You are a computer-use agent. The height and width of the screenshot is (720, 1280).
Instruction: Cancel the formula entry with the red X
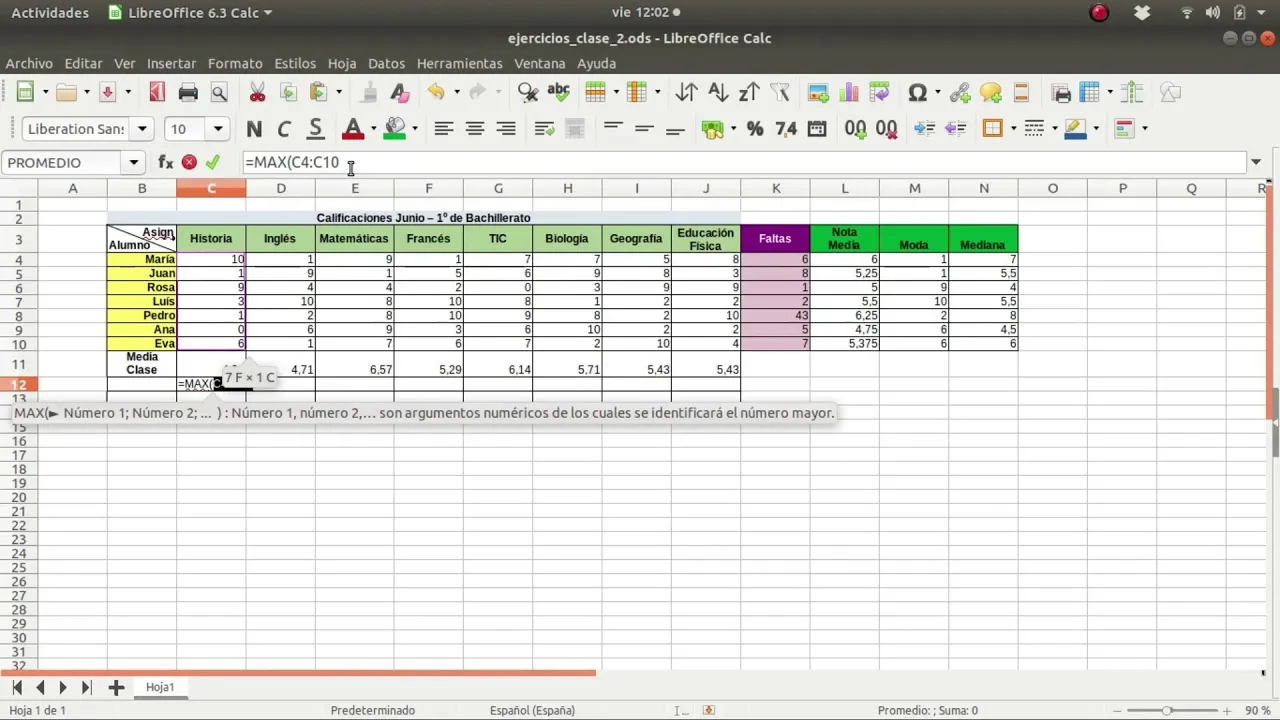188,162
